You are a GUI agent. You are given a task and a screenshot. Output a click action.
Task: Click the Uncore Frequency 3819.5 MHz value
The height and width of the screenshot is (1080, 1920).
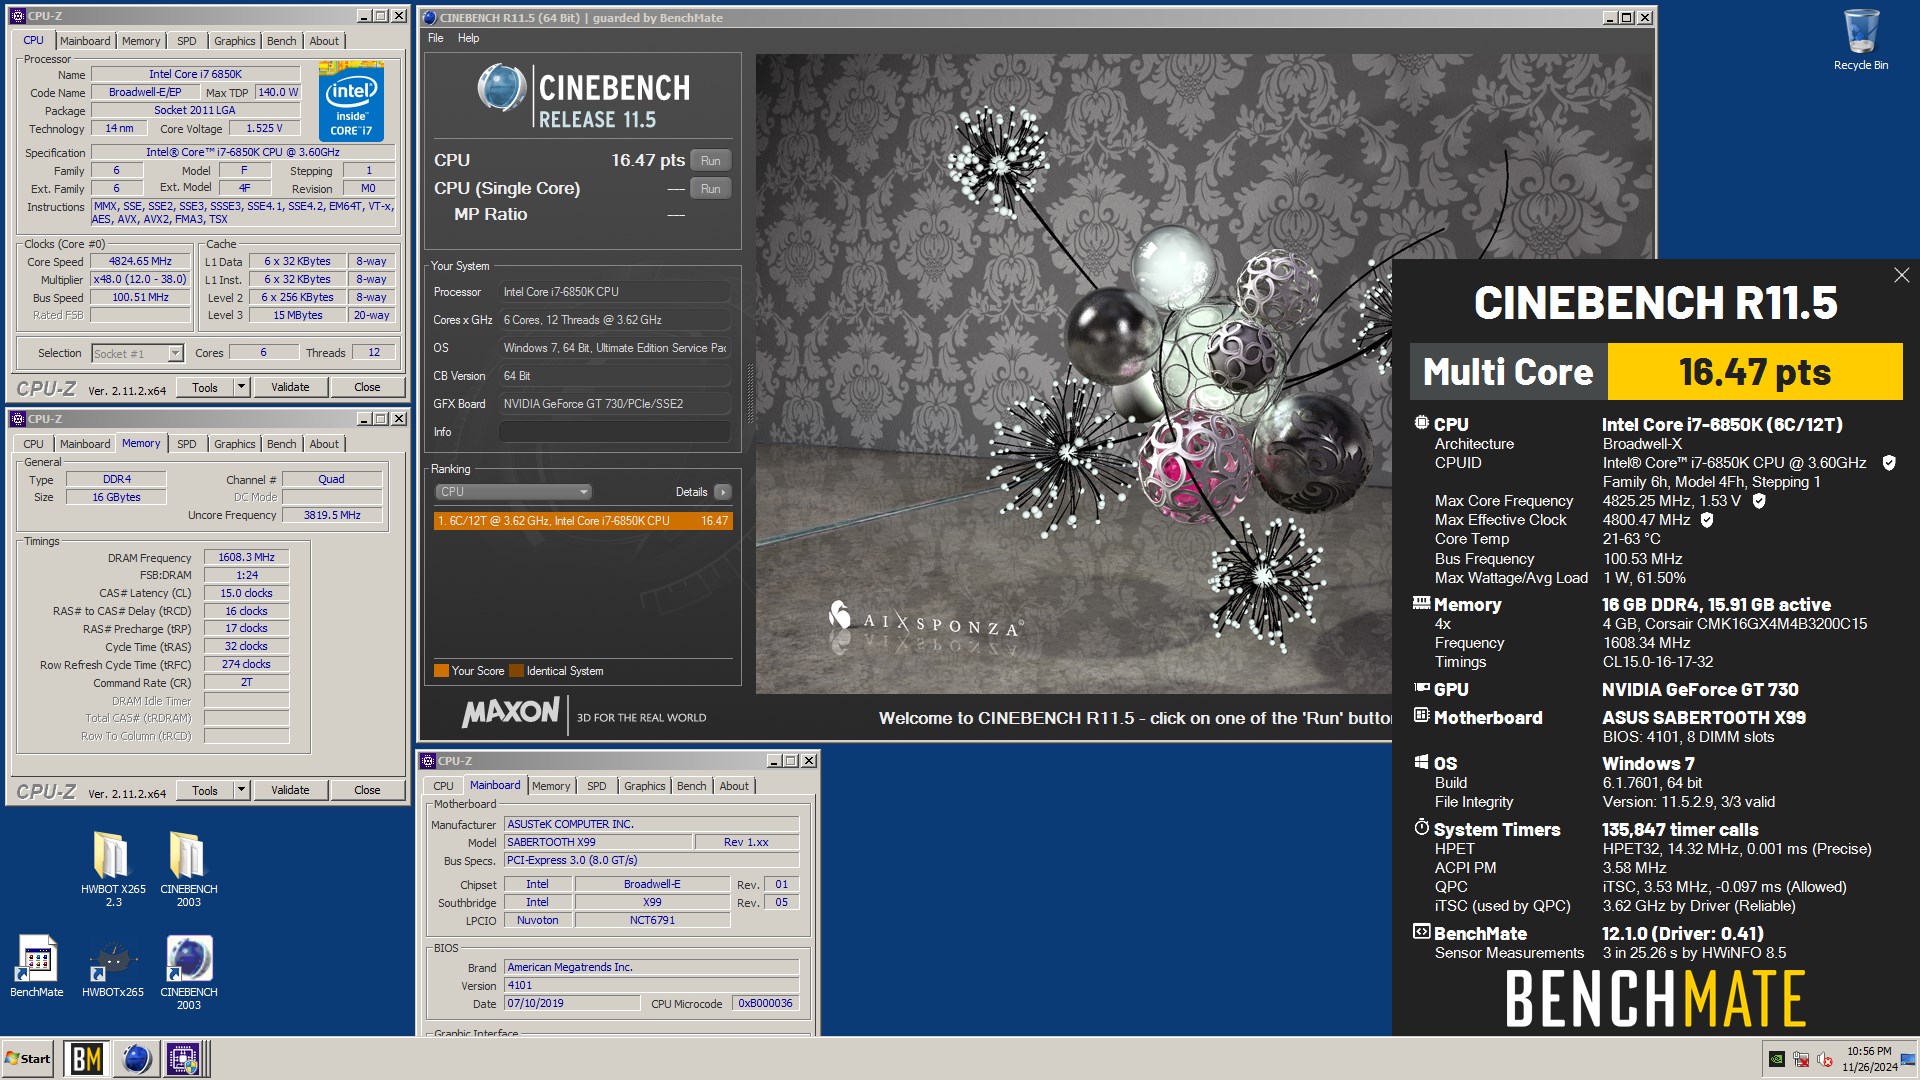pos(332,516)
